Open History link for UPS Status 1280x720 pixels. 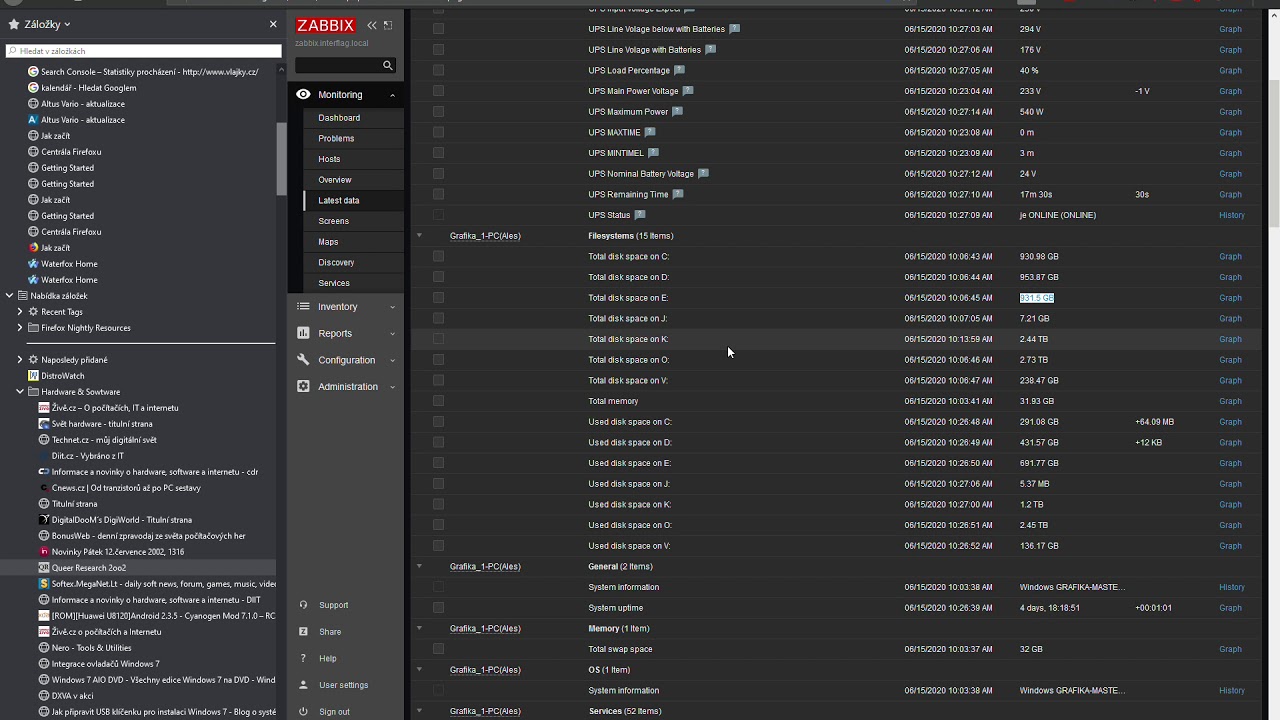[1232, 215]
